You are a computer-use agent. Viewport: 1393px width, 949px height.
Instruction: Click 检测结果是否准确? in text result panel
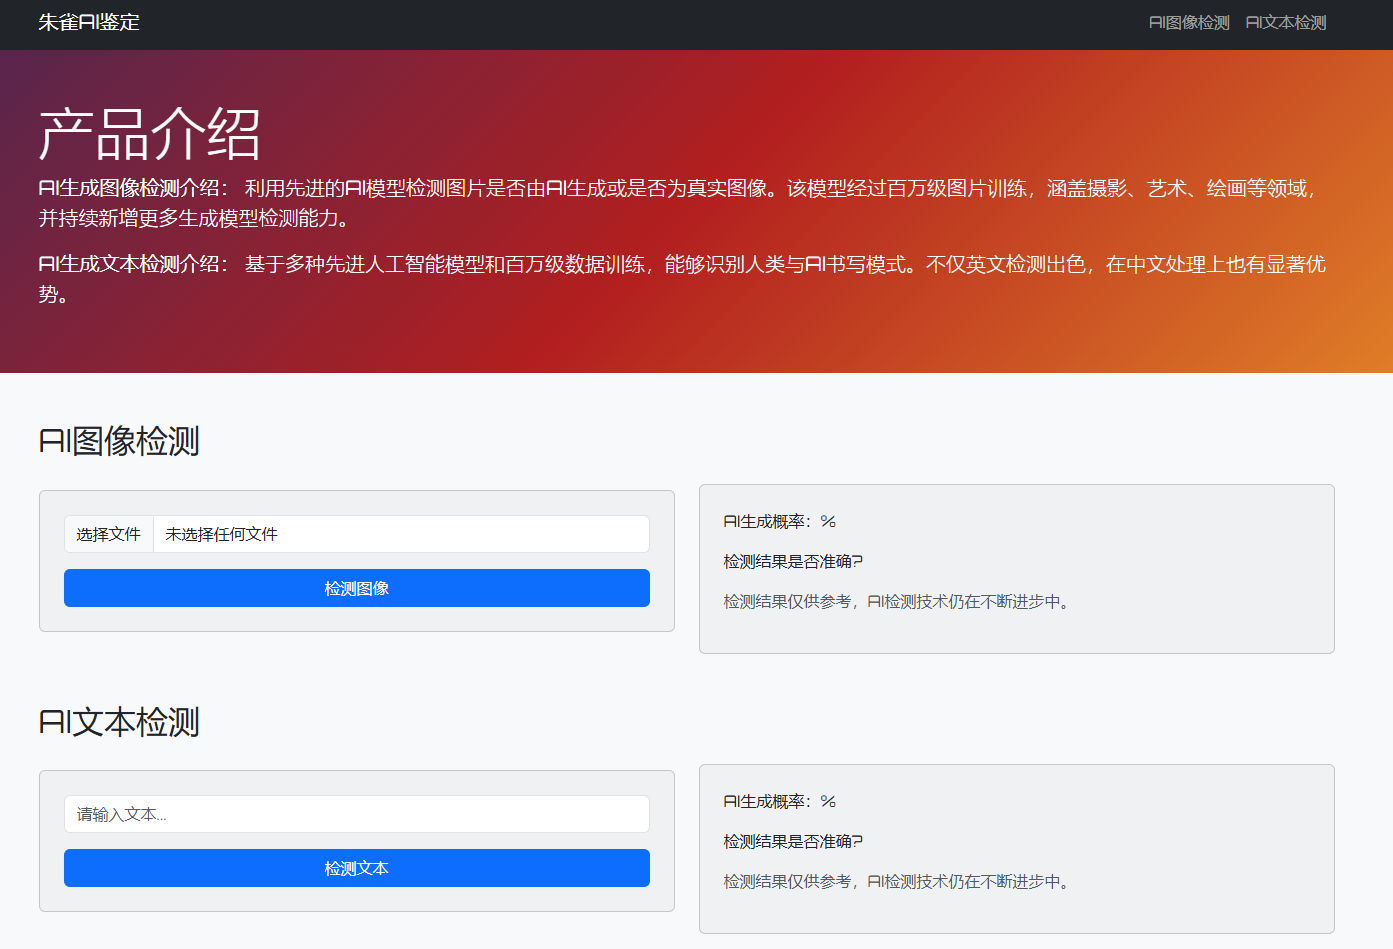[x=792, y=841]
